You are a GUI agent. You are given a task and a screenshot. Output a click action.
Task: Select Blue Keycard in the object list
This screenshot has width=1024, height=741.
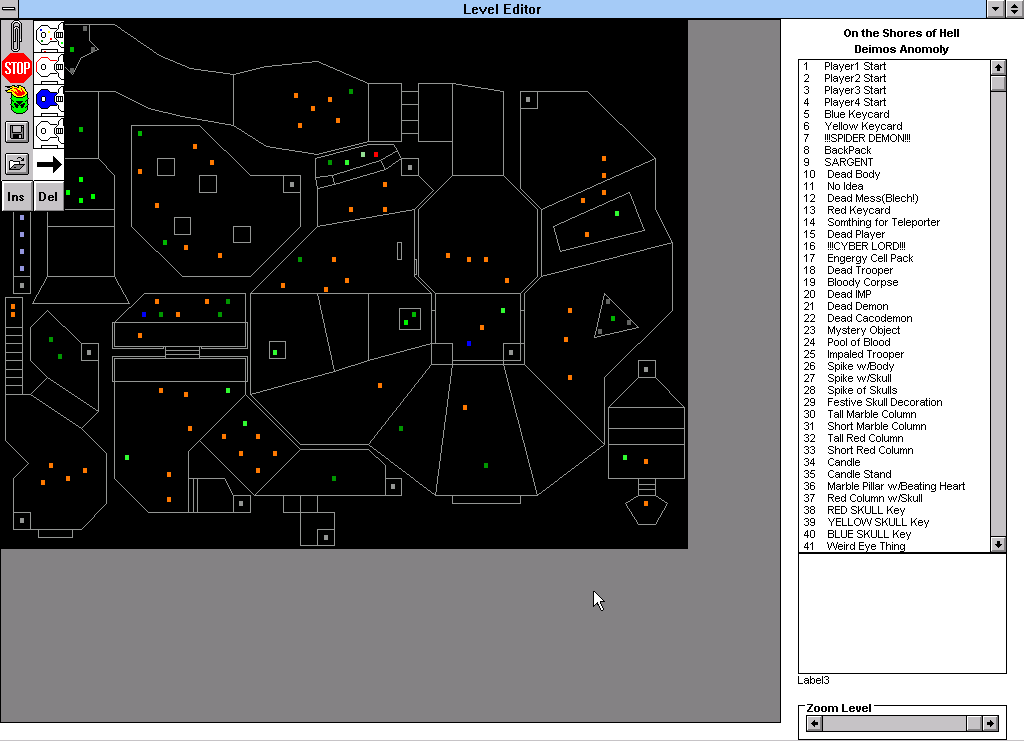856,114
